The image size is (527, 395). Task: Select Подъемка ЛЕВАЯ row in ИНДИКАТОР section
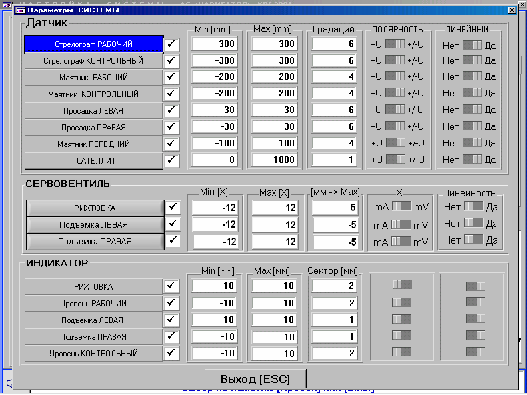pos(94,320)
